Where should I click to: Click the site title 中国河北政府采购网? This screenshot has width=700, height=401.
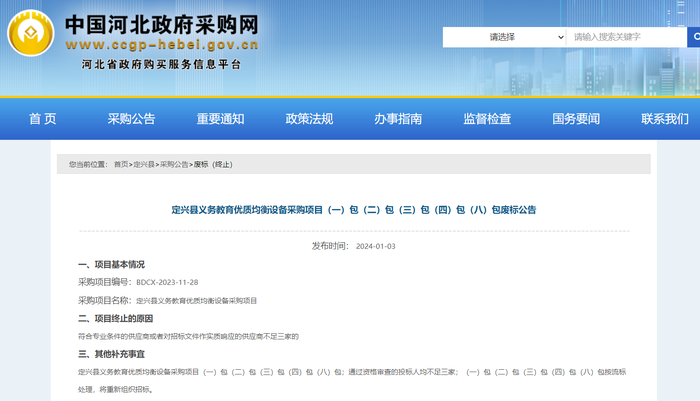[162, 25]
